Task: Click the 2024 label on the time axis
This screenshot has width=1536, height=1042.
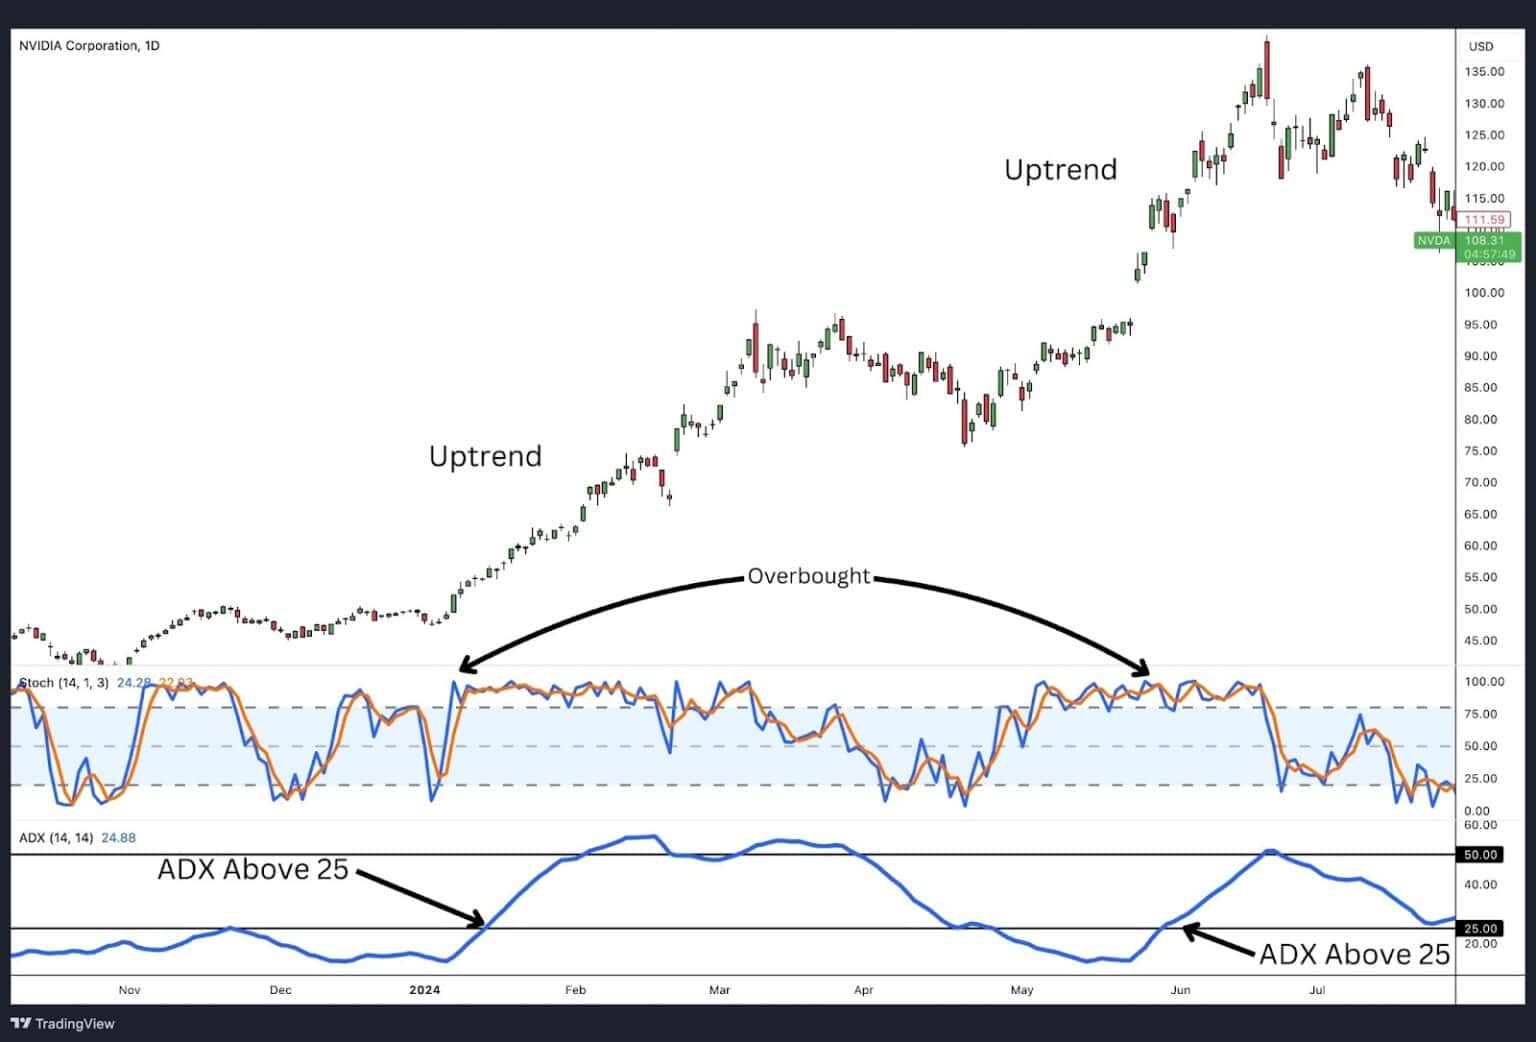Action: [424, 989]
